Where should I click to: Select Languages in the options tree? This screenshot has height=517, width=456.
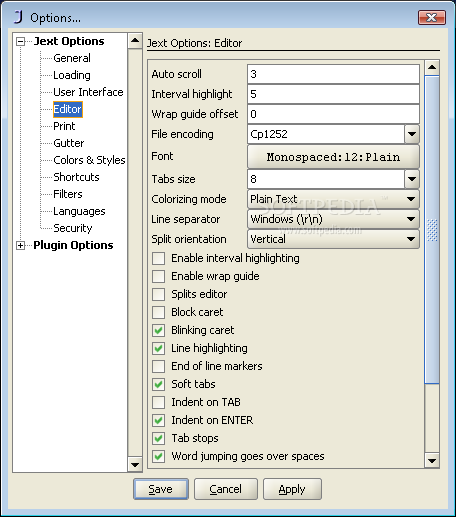click(79, 211)
